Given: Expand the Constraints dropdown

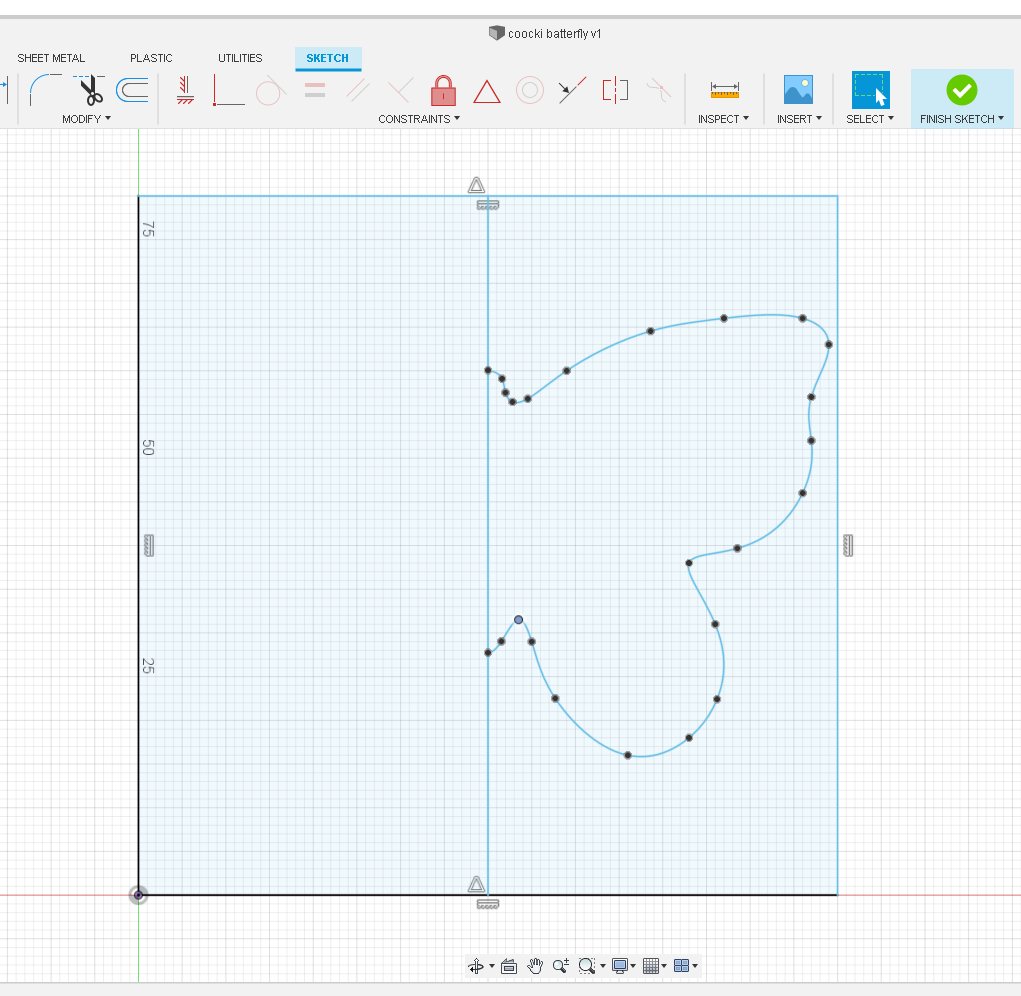Looking at the screenshot, I should [x=419, y=118].
